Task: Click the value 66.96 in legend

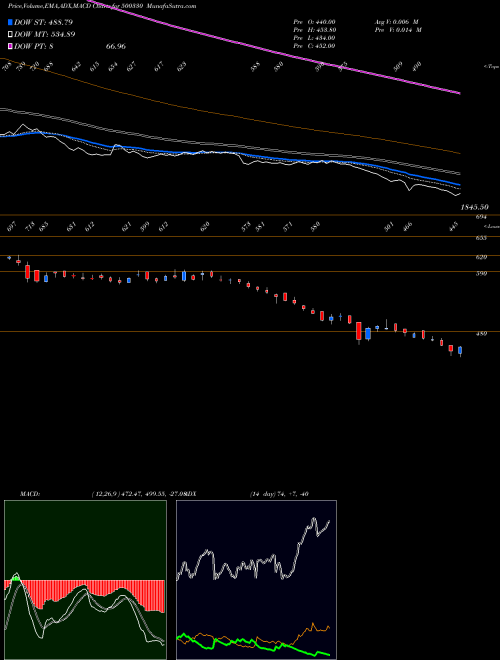Action: pos(116,46)
